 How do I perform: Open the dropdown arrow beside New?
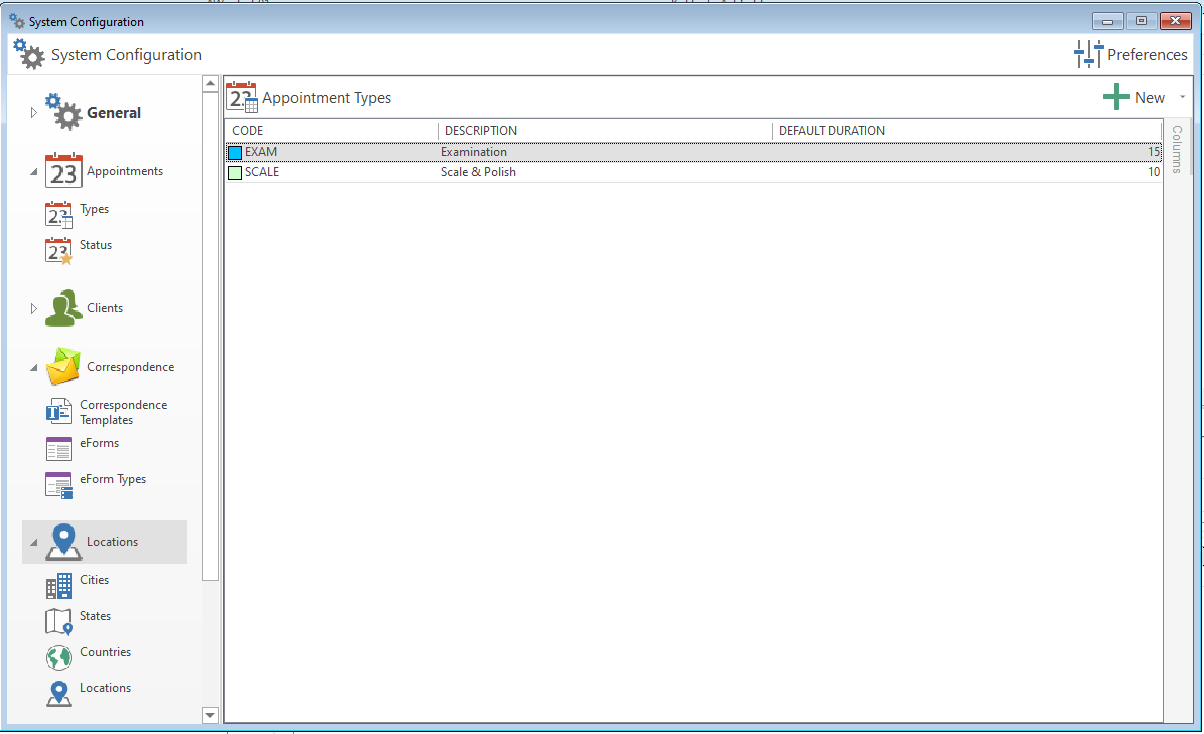1182,97
